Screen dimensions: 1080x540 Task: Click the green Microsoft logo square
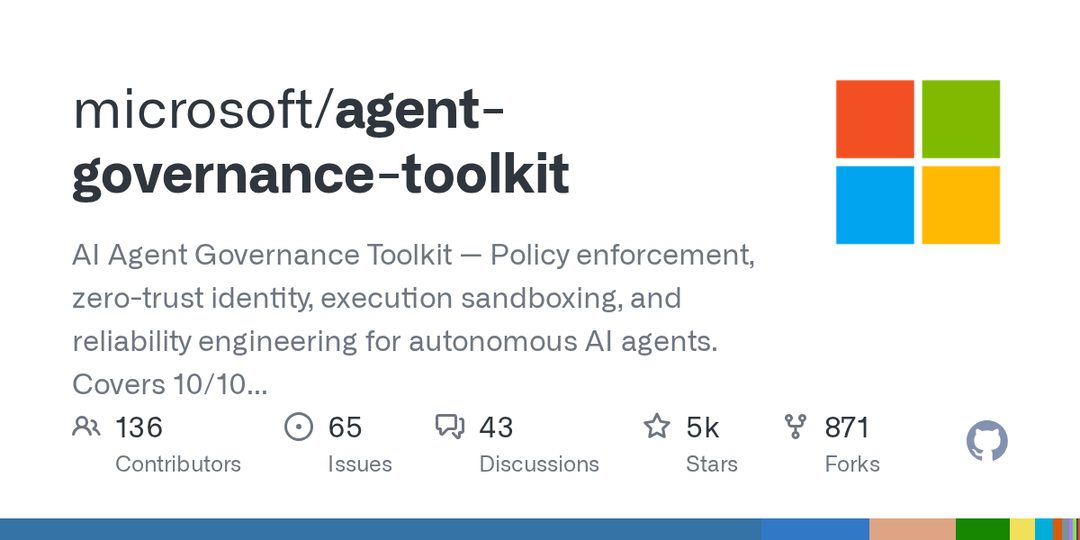tap(961, 119)
